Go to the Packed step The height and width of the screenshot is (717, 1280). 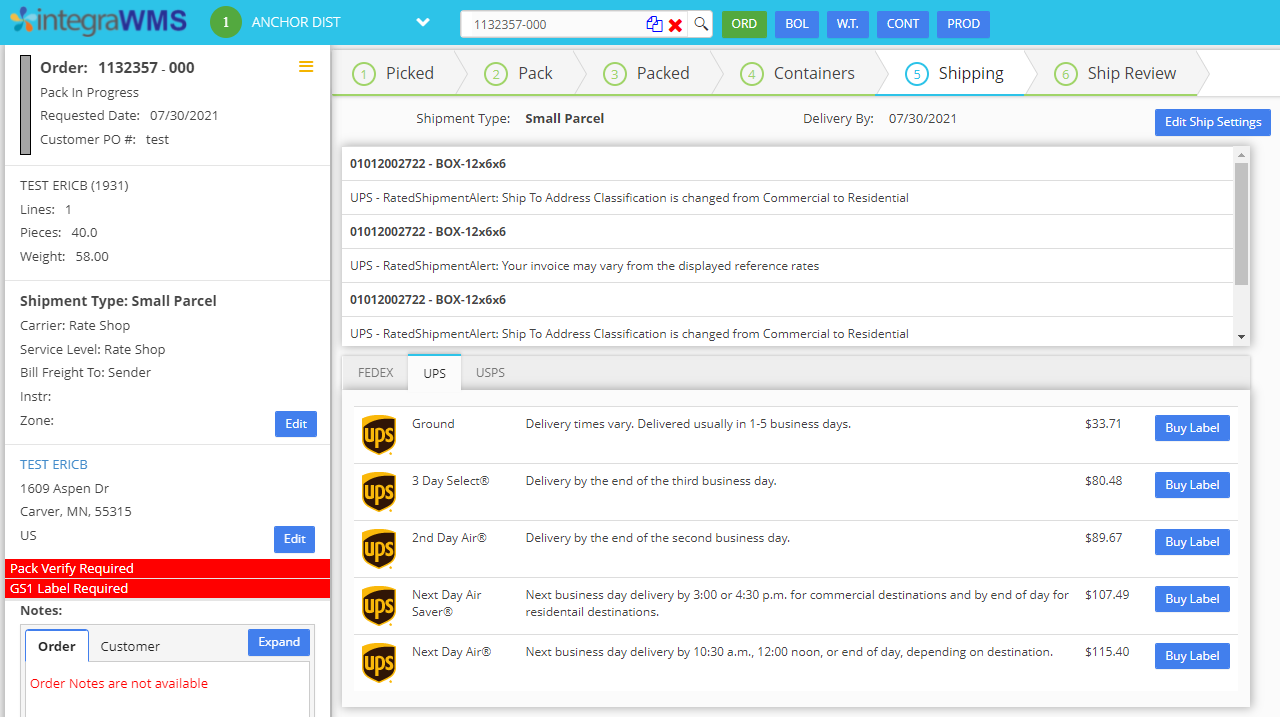(648, 73)
